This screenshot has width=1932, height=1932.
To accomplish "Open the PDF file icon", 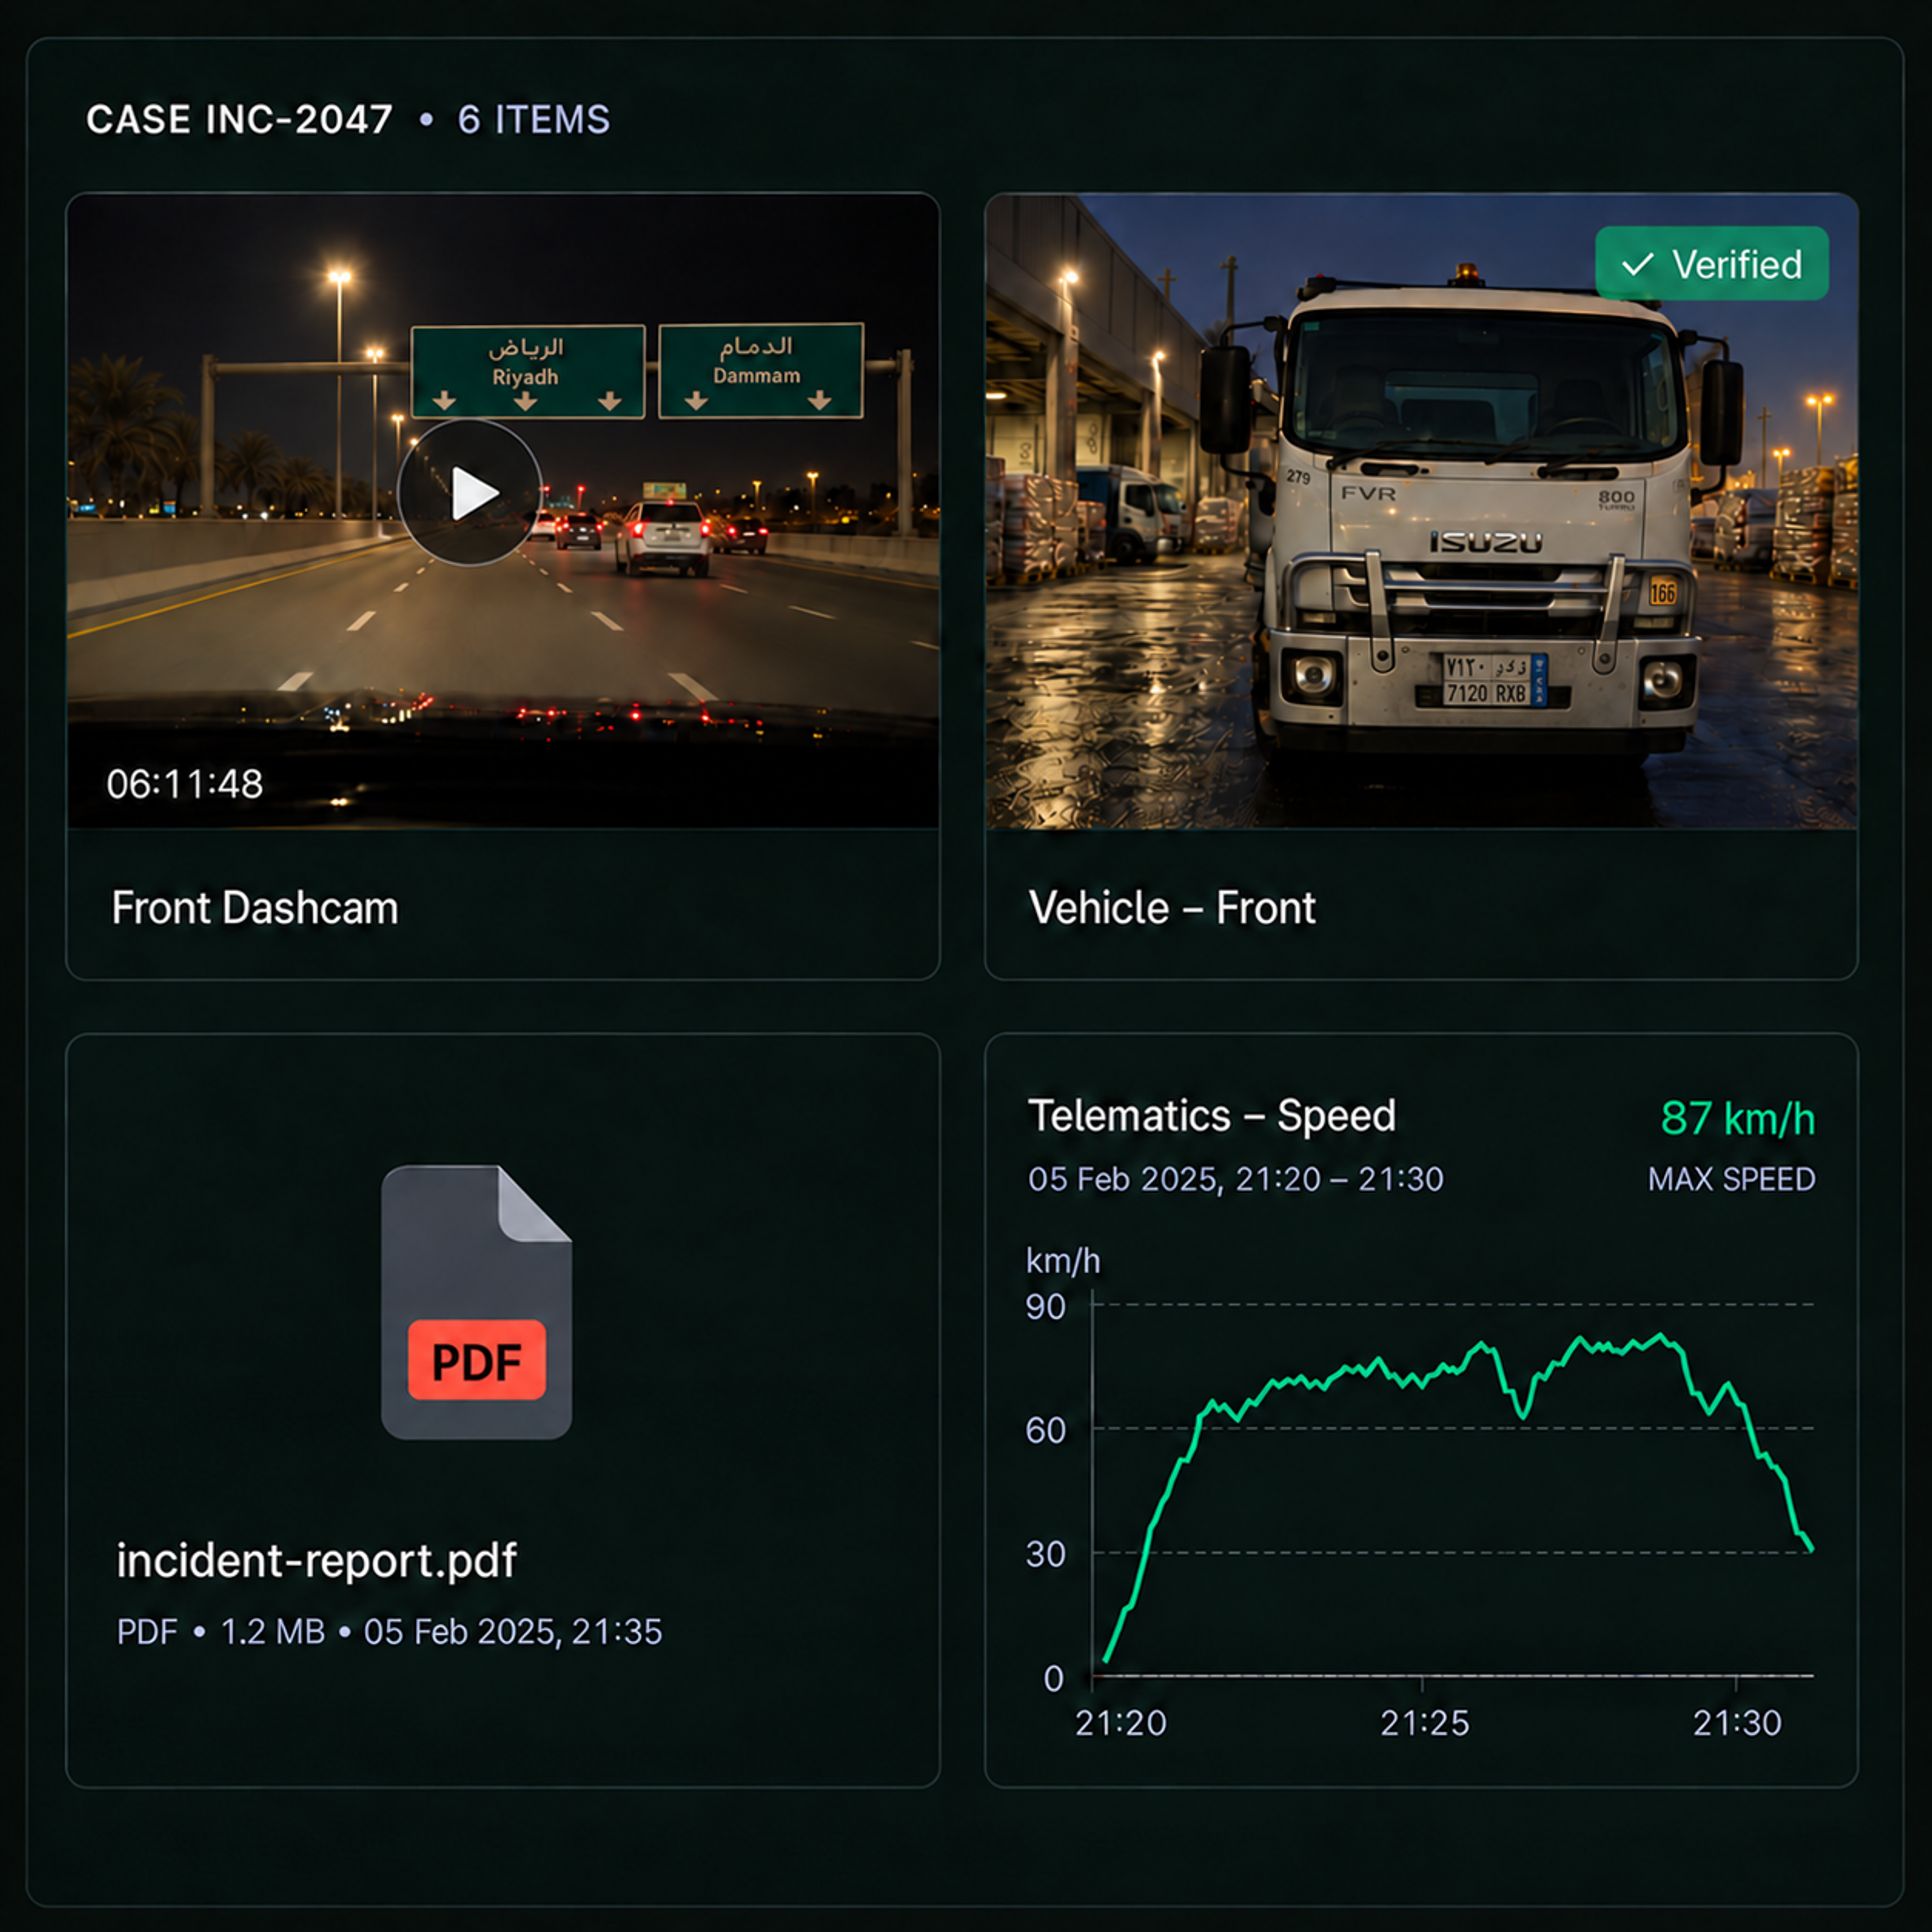I will pyautogui.click(x=476, y=1302).
